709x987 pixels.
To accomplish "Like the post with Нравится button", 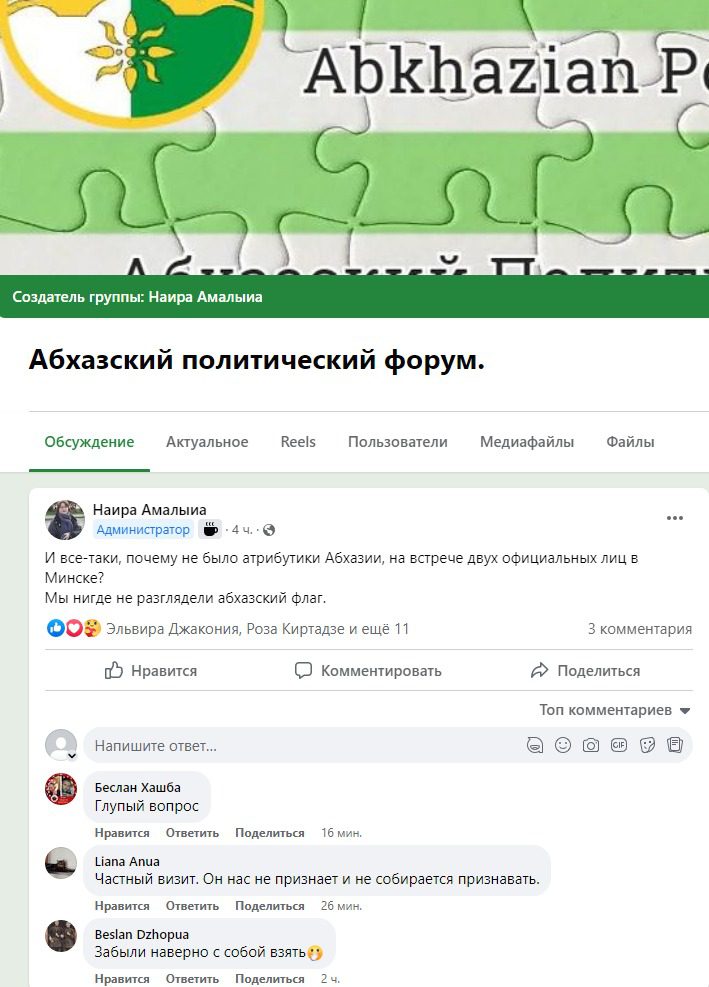I will click(151, 670).
